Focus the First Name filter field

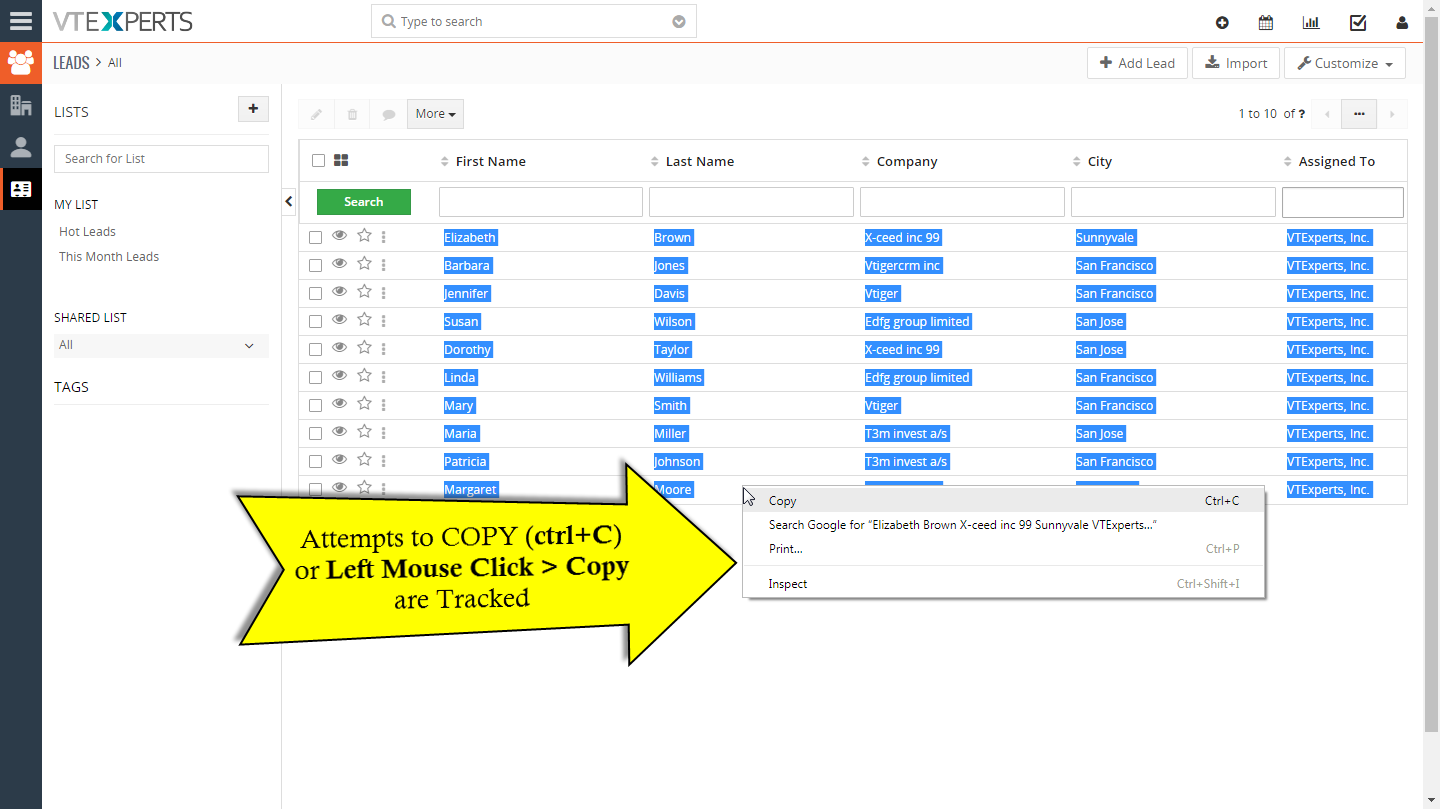click(x=541, y=202)
